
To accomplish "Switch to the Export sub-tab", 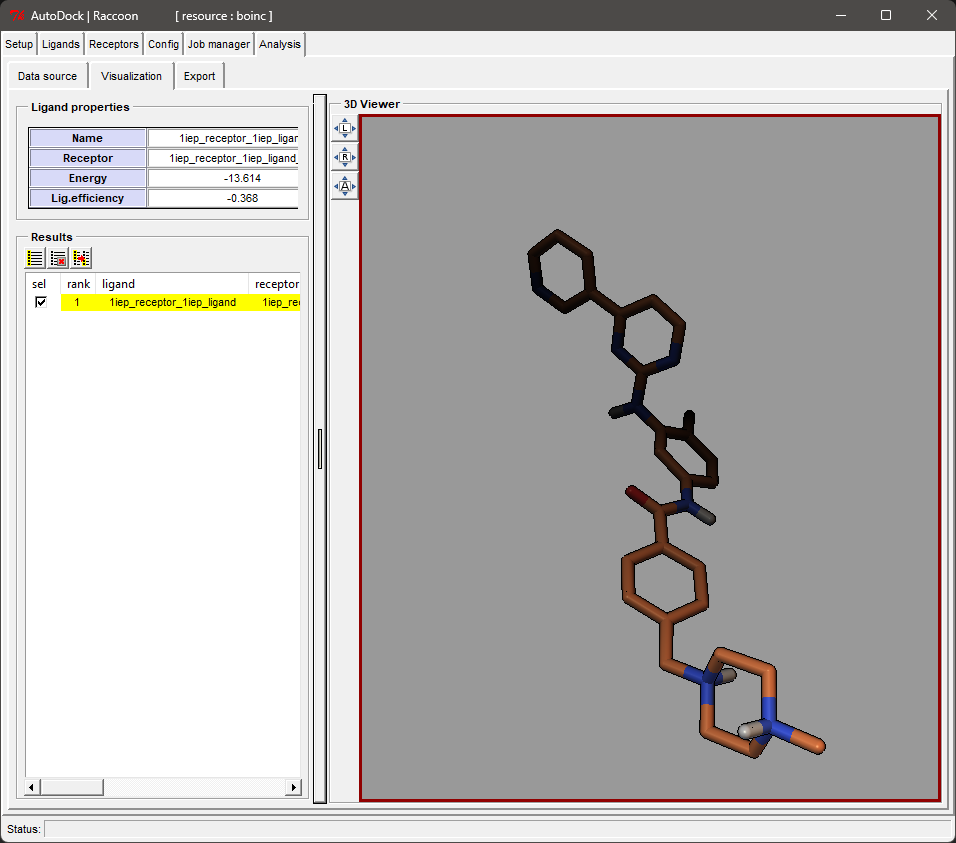I will pos(199,76).
